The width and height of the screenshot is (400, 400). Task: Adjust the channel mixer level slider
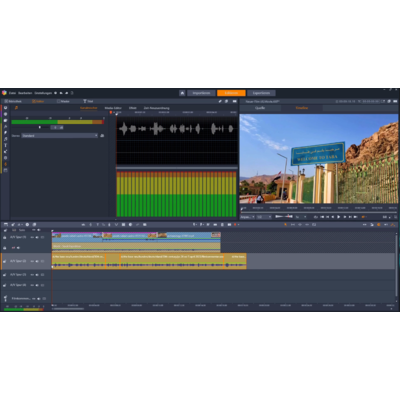coord(40,127)
